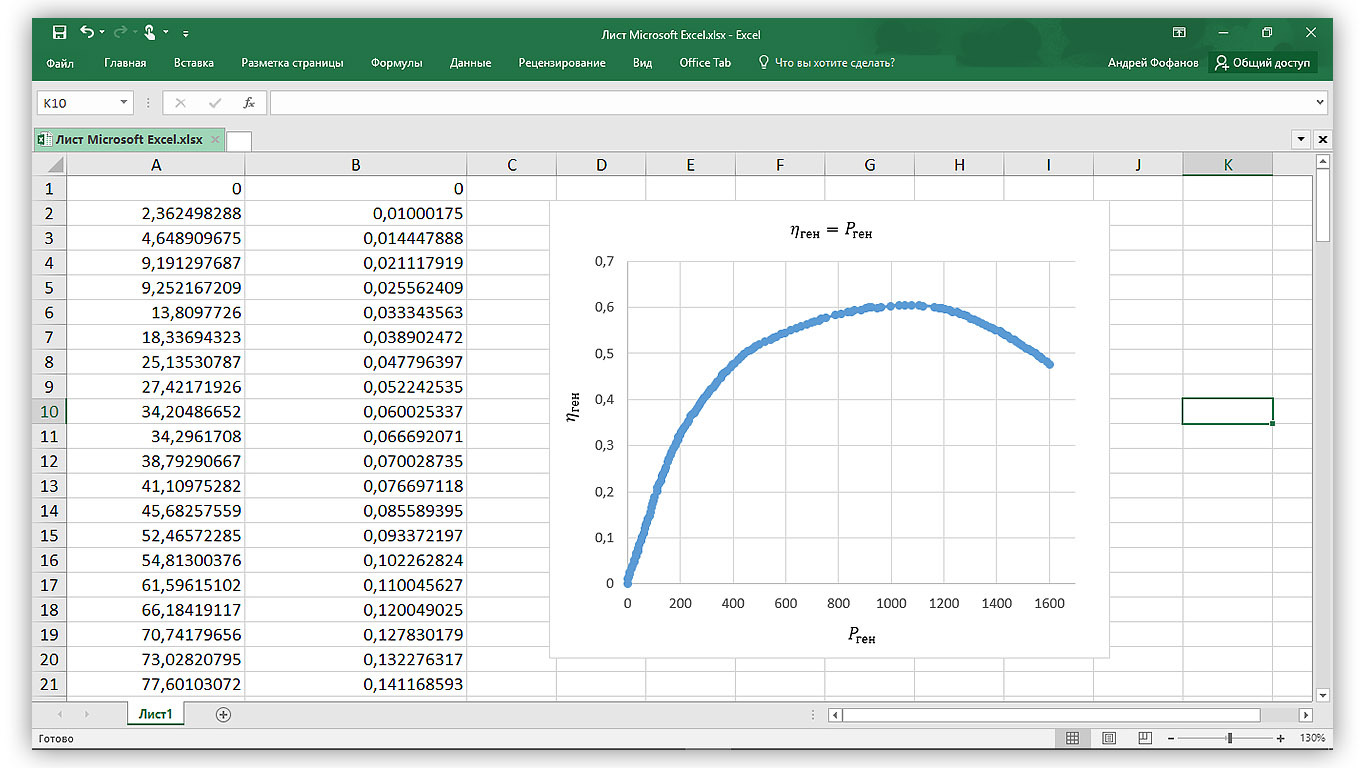This screenshot has height=768, width=1366.
Task: Switch to Page Layout view icon
Action: [x=1108, y=738]
